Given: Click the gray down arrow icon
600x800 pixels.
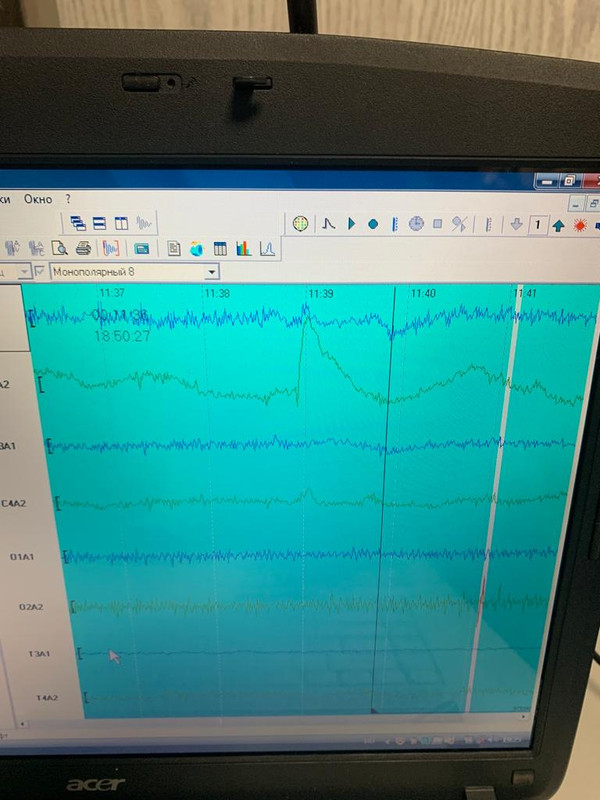Looking at the screenshot, I should point(516,224).
